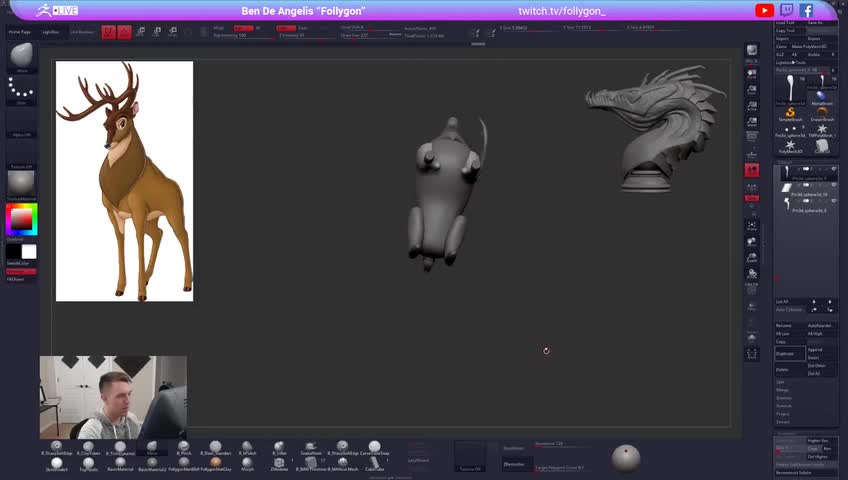This screenshot has height=480, width=848.
Task: Open the LightBox browser
Action: 50,32
